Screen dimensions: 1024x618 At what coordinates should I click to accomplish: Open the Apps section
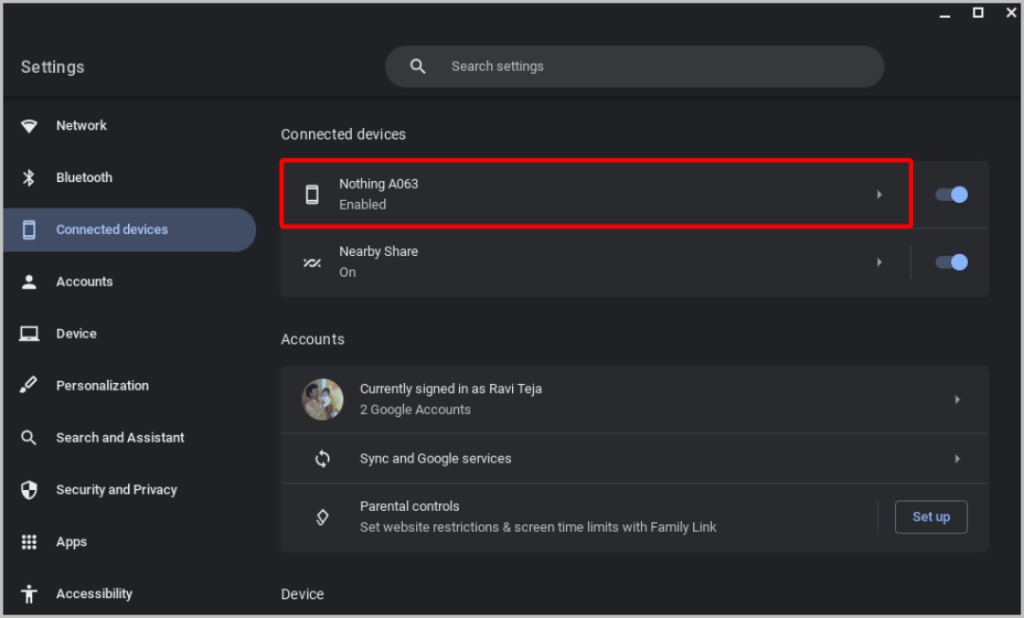[129, 542]
